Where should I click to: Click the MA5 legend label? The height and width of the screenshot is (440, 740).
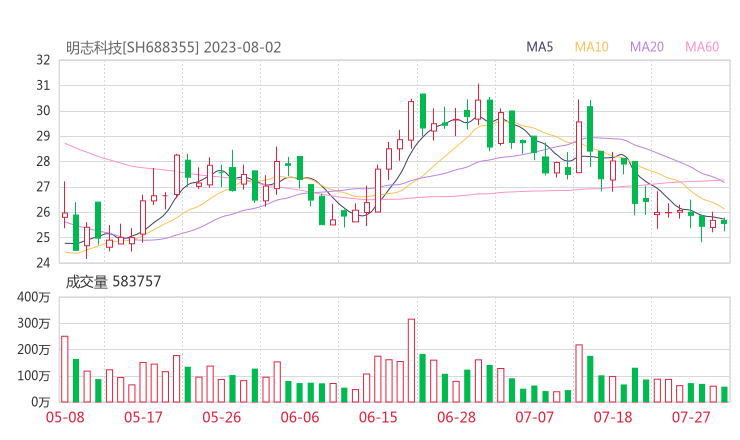[x=539, y=47]
